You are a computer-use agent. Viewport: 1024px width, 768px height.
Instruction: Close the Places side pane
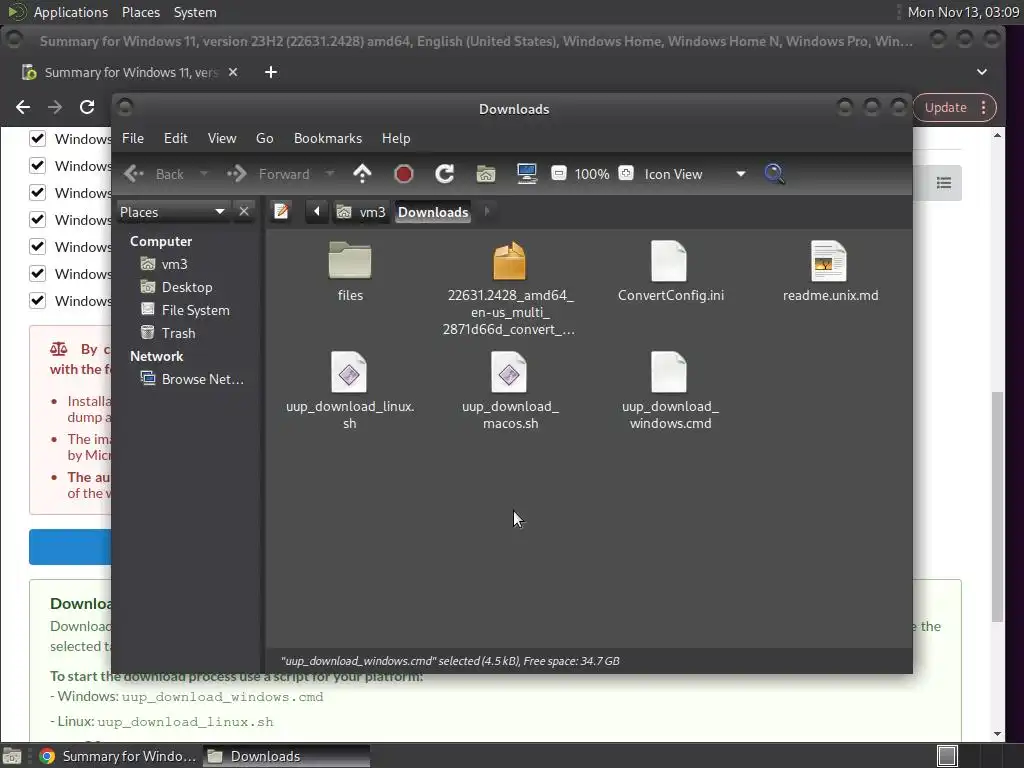[x=244, y=212]
